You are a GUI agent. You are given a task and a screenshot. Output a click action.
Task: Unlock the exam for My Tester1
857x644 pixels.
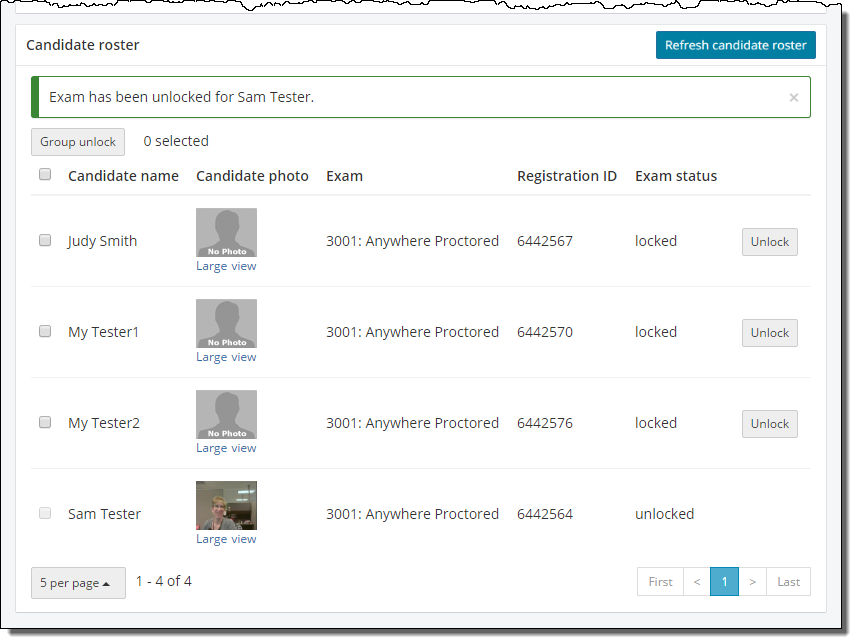pos(769,333)
